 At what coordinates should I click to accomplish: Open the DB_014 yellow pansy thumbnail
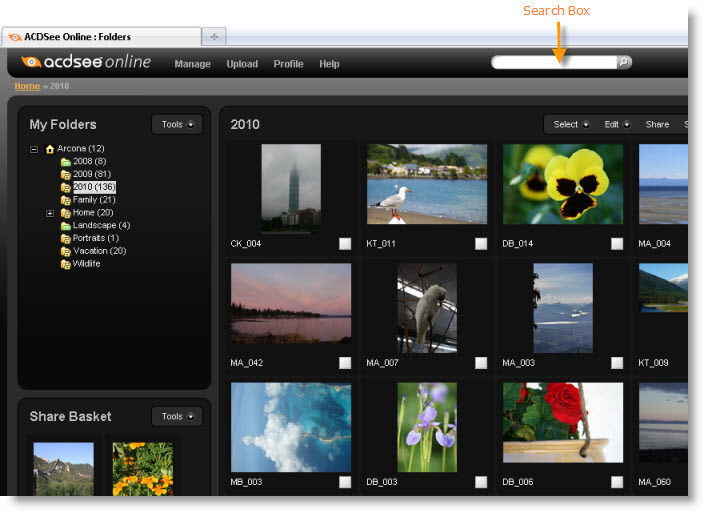point(563,184)
